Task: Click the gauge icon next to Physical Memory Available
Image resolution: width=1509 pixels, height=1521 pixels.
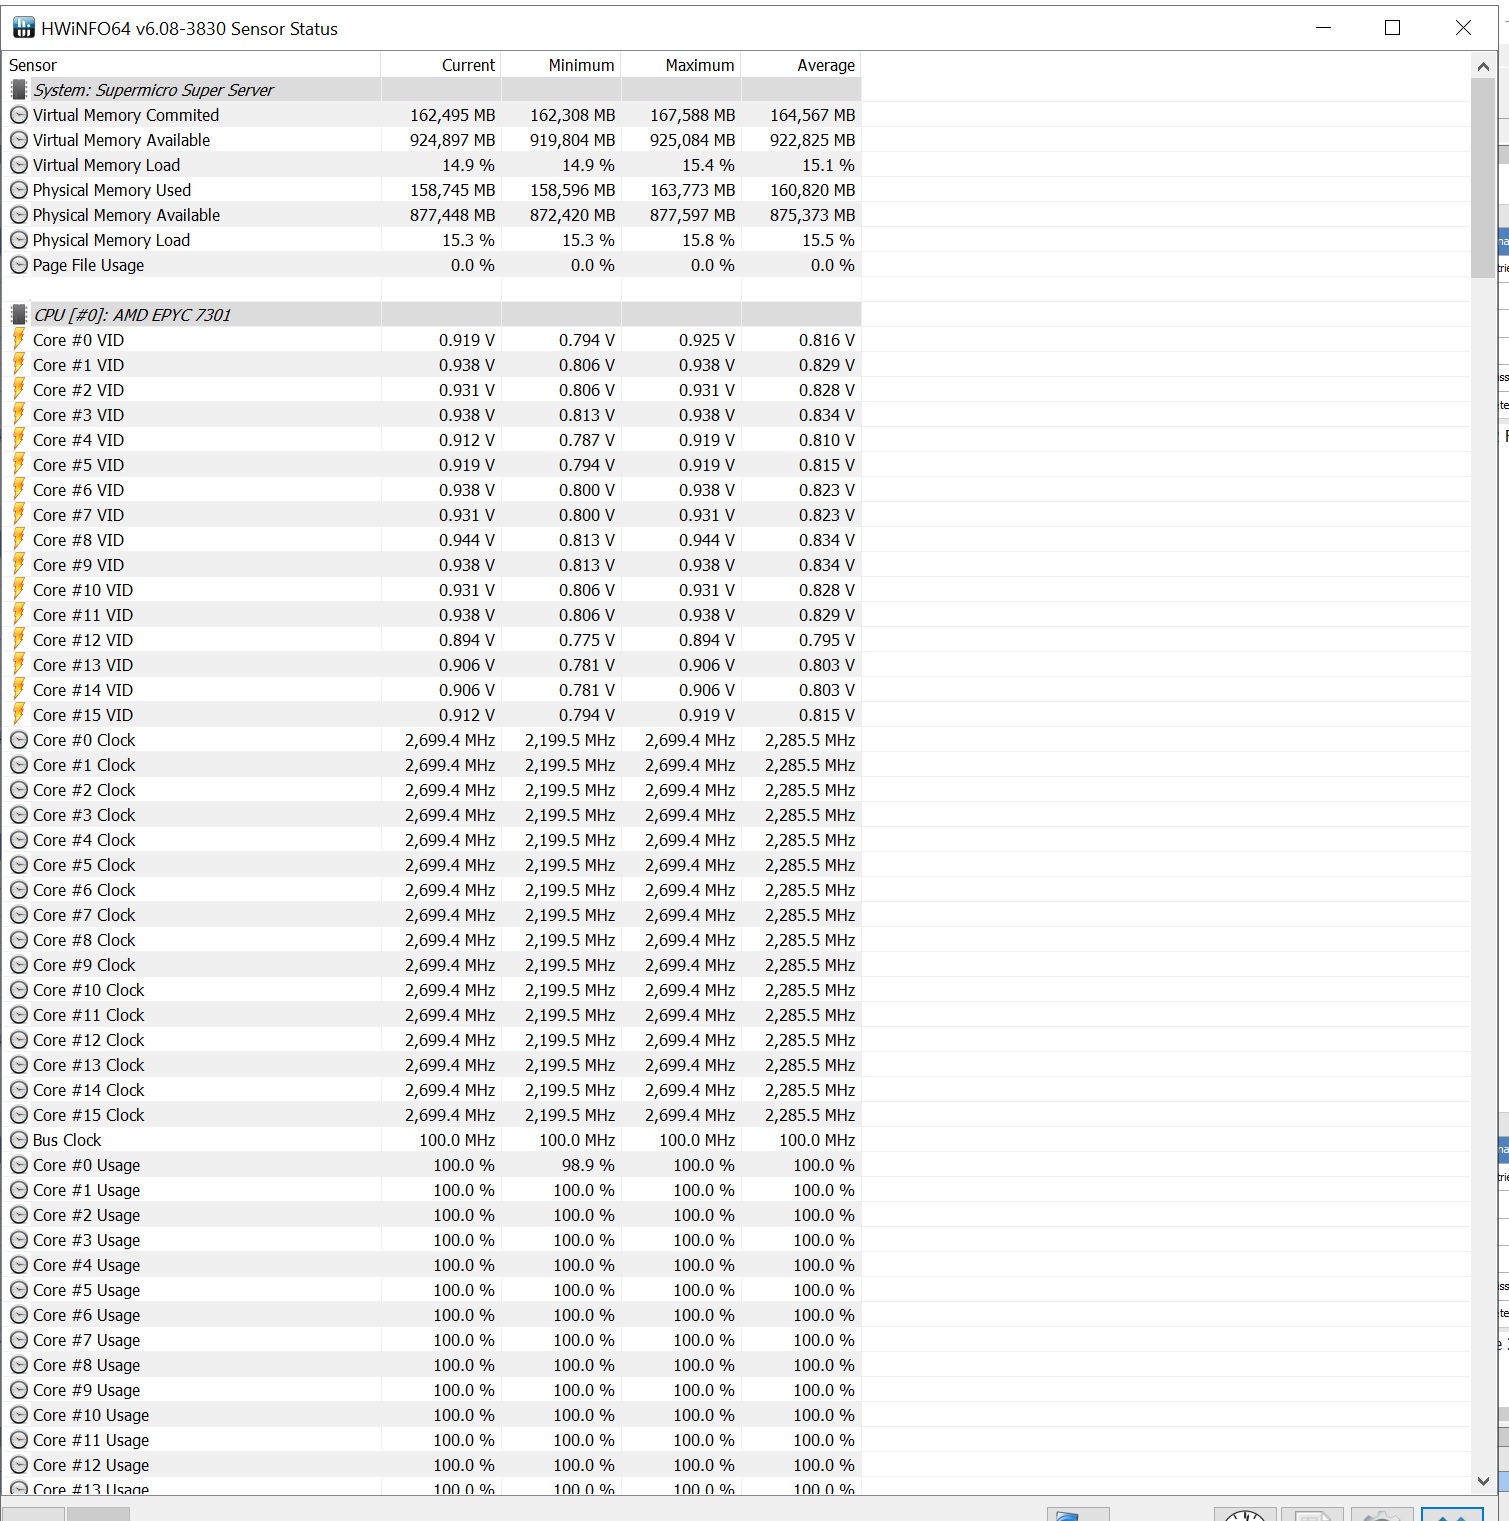Action: [19, 215]
